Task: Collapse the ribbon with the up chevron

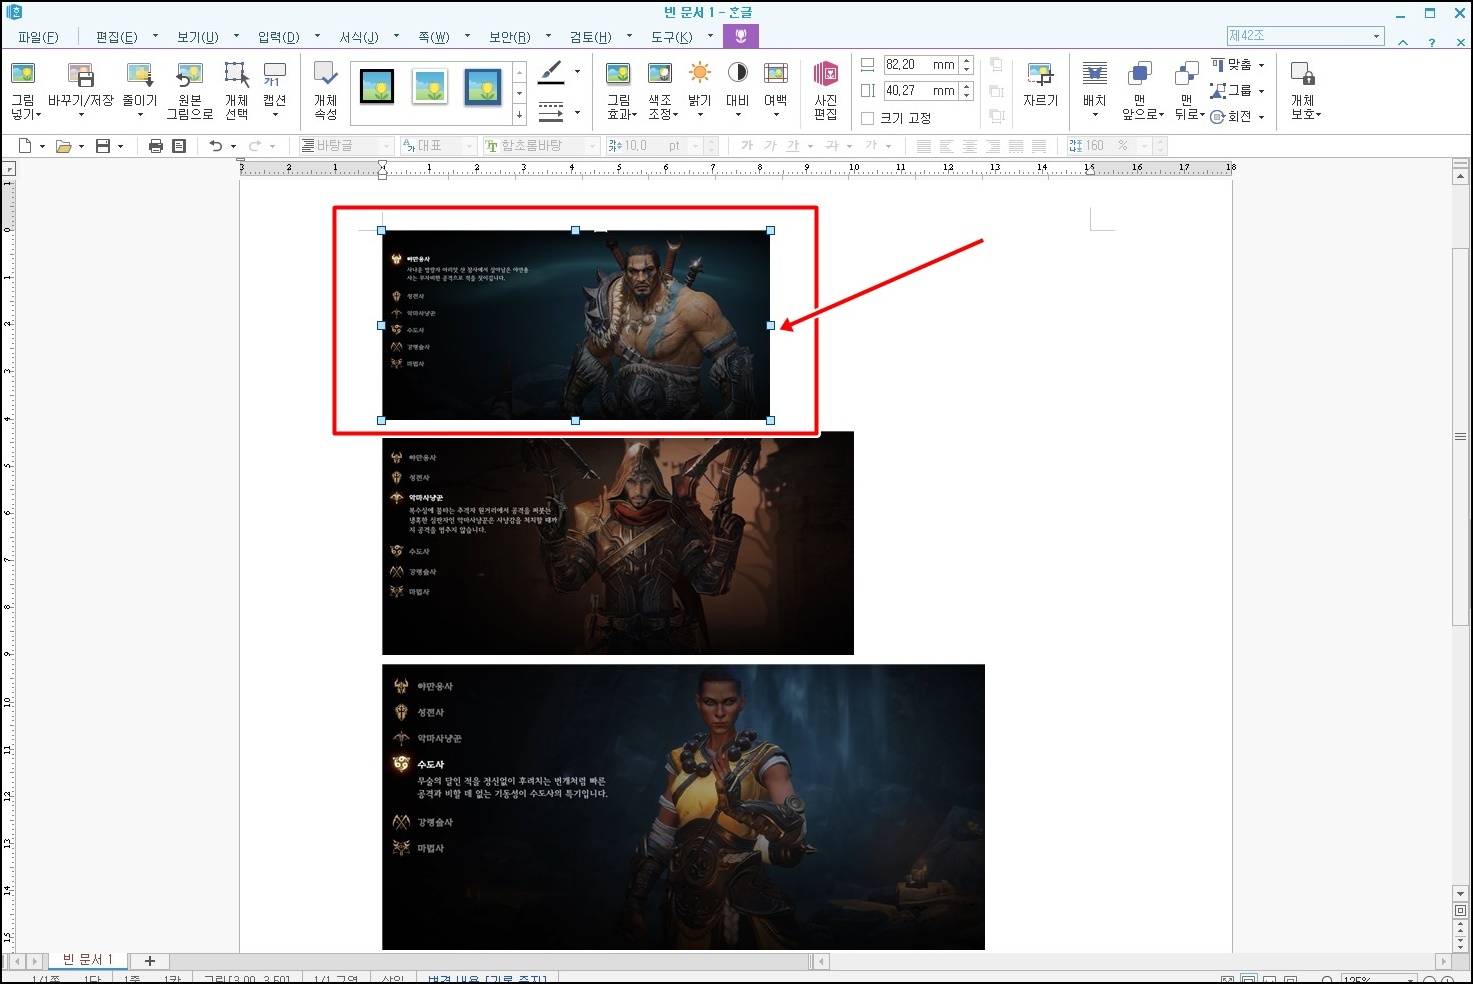Action: click(1403, 42)
